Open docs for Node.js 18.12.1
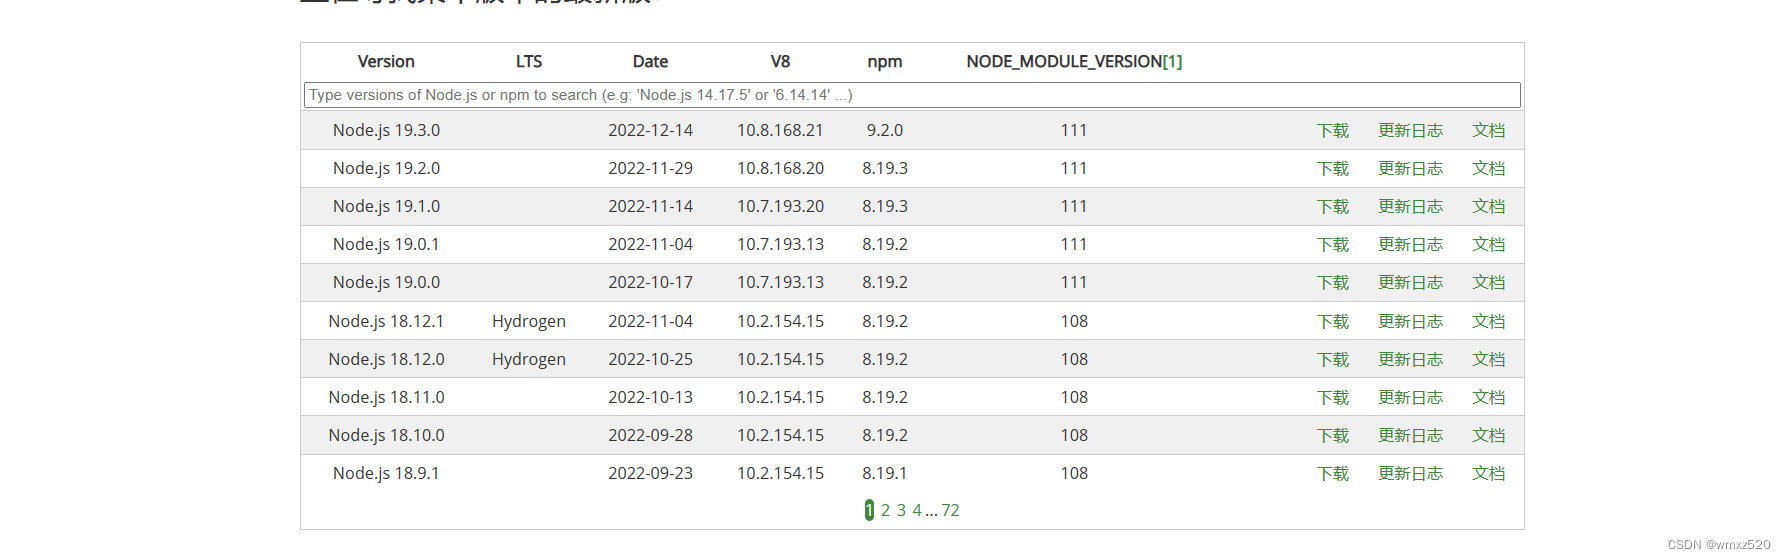 pyautogui.click(x=1488, y=322)
